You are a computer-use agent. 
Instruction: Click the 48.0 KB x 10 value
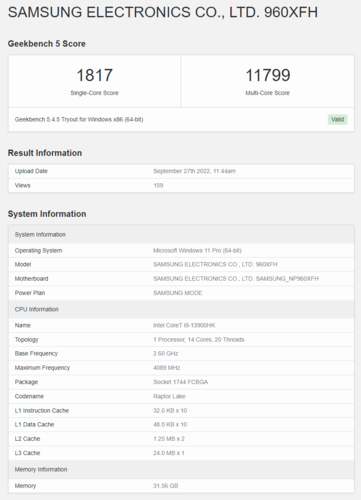click(x=170, y=425)
